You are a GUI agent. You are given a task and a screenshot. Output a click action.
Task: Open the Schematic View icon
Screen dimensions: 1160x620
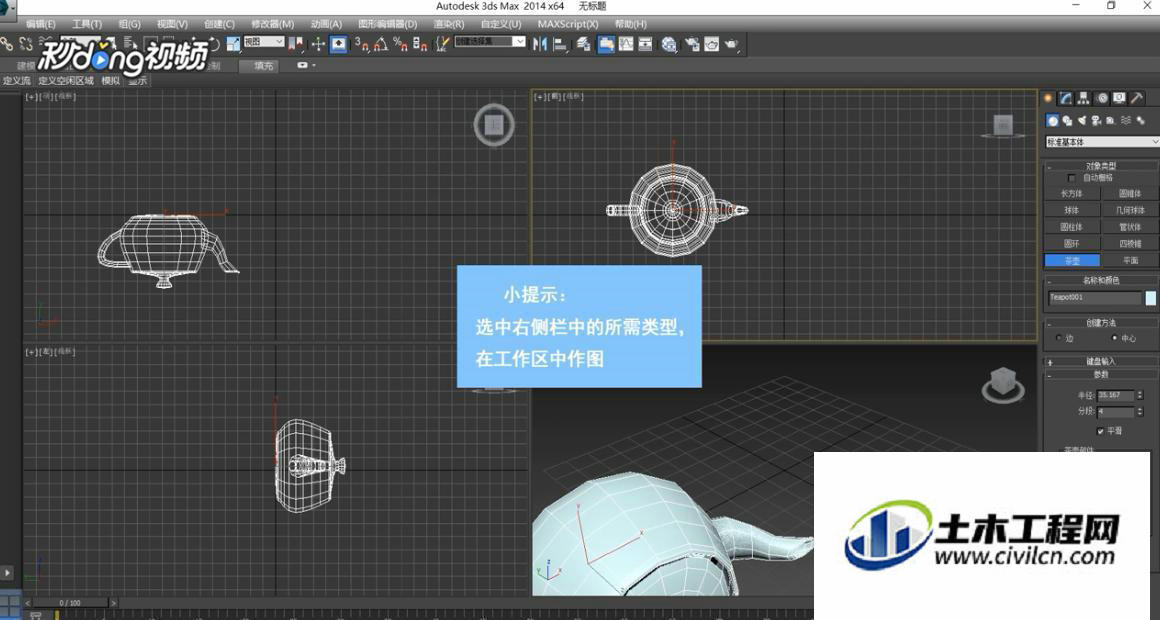(645, 44)
